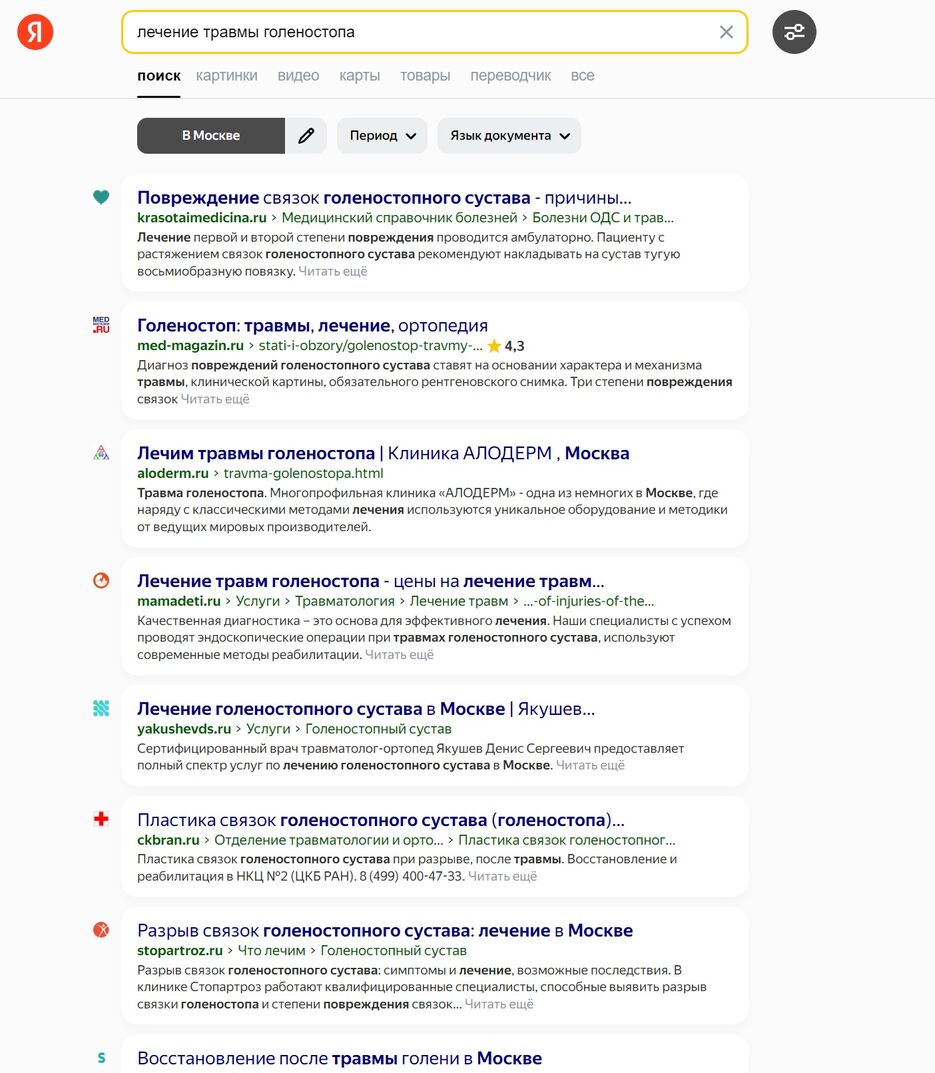Click the green S favicon of last result
The image size is (935, 1073).
point(101,1058)
